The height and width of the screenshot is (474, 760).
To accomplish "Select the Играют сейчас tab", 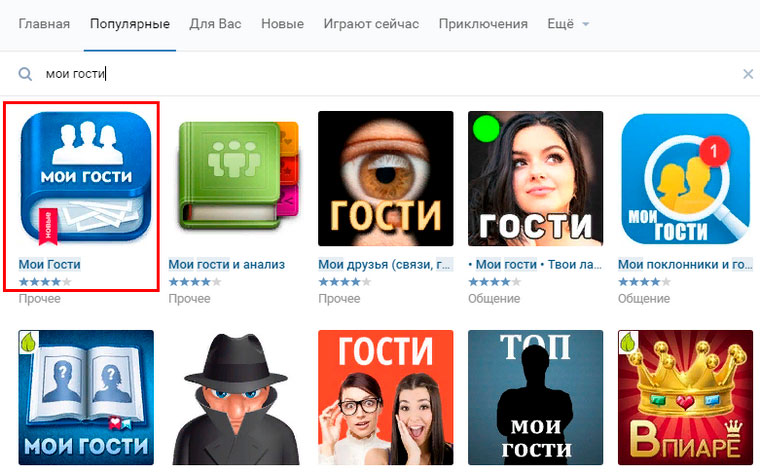I will tap(371, 24).
